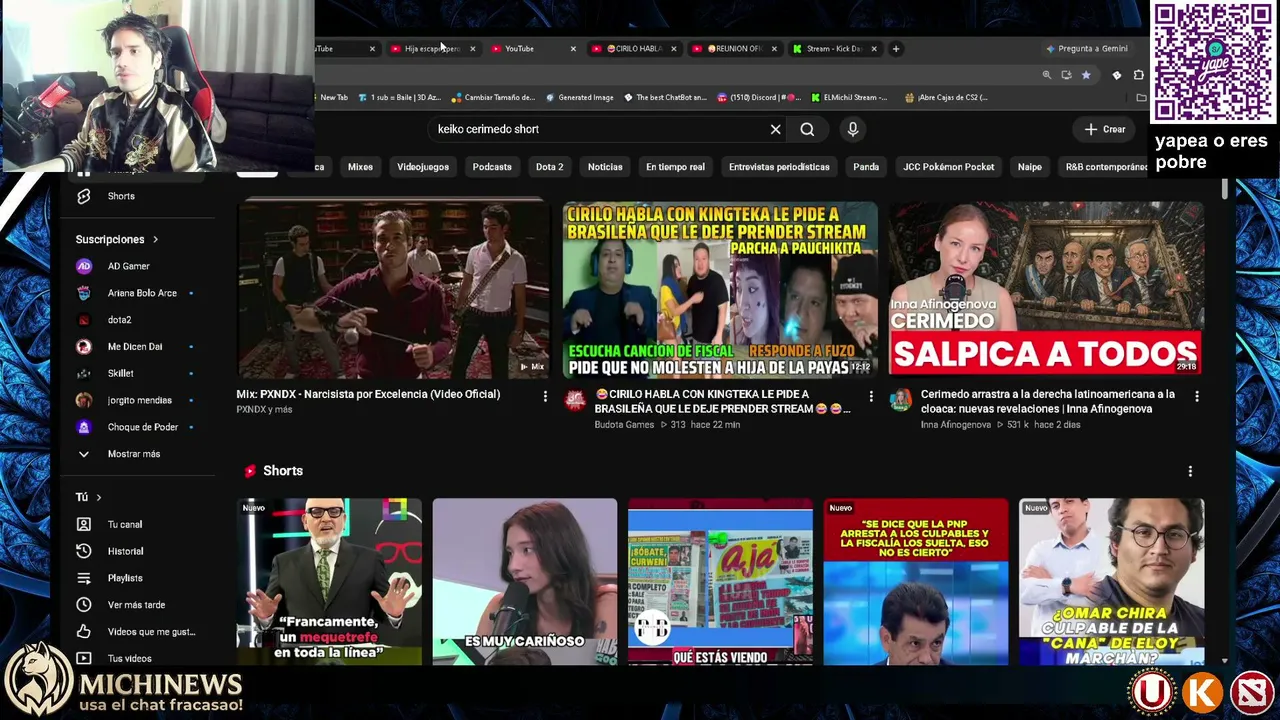The image size is (1280, 720).
Task: Open the Cerimedo Salpica a Todos thumbnail
Action: [1046, 290]
